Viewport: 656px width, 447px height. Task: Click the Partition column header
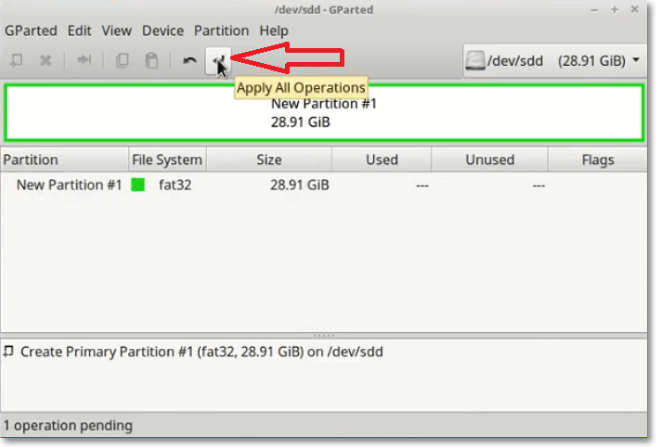coord(64,159)
